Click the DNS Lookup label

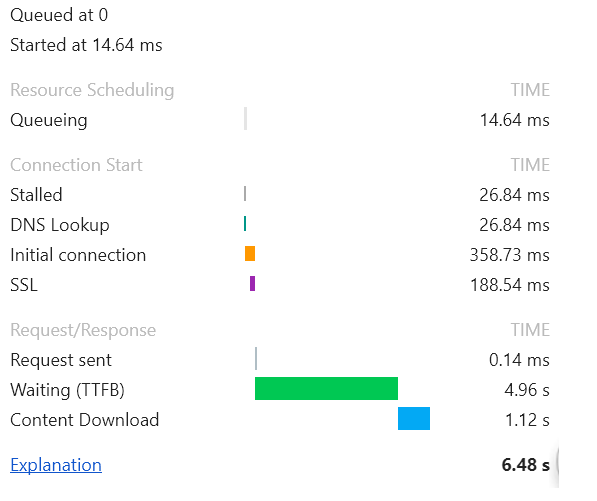pyautogui.click(x=60, y=225)
